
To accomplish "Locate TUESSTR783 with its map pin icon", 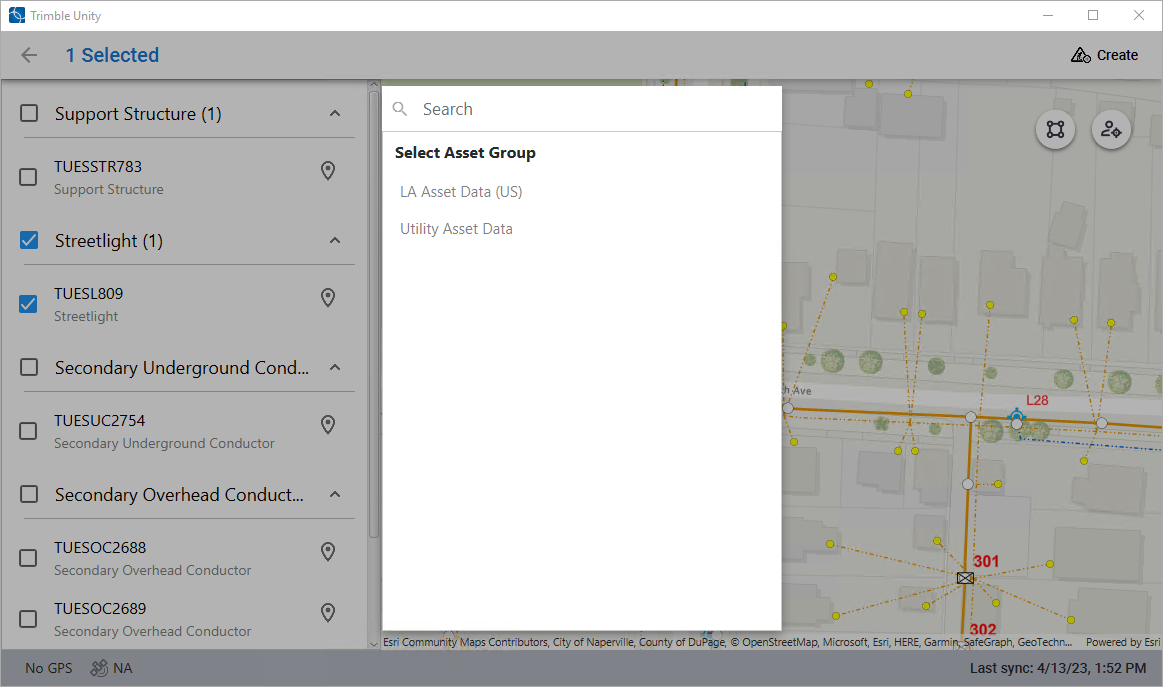I will pyautogui.click(x=327, y=171).
